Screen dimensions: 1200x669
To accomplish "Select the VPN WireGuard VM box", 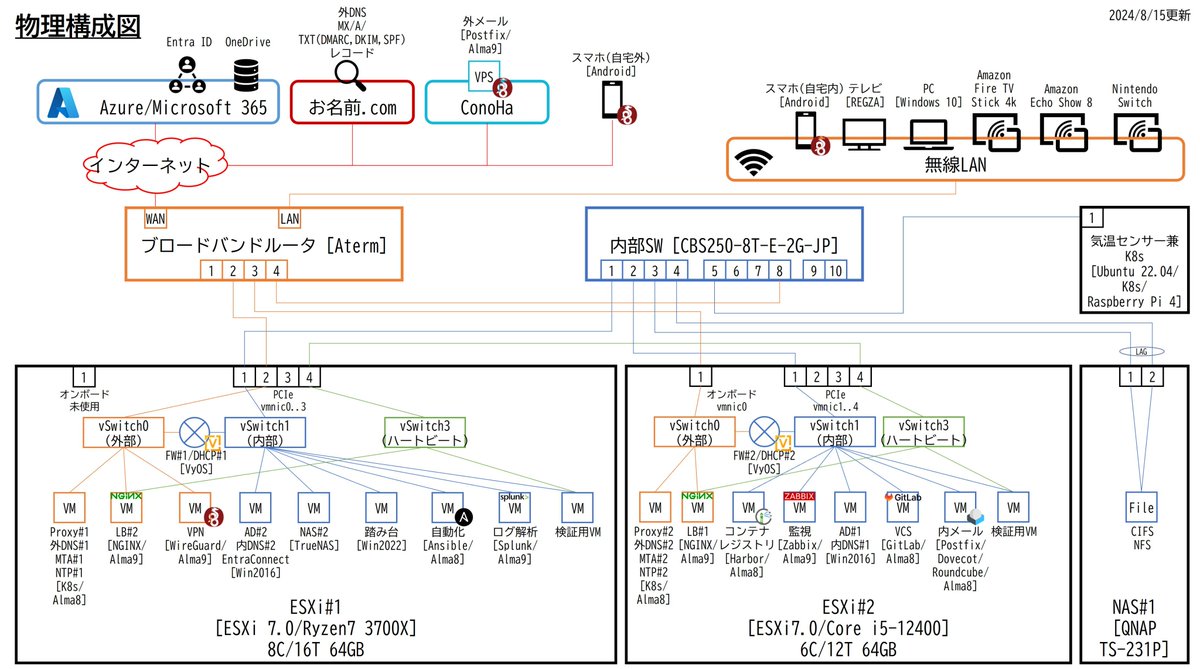I will [195, 508].
